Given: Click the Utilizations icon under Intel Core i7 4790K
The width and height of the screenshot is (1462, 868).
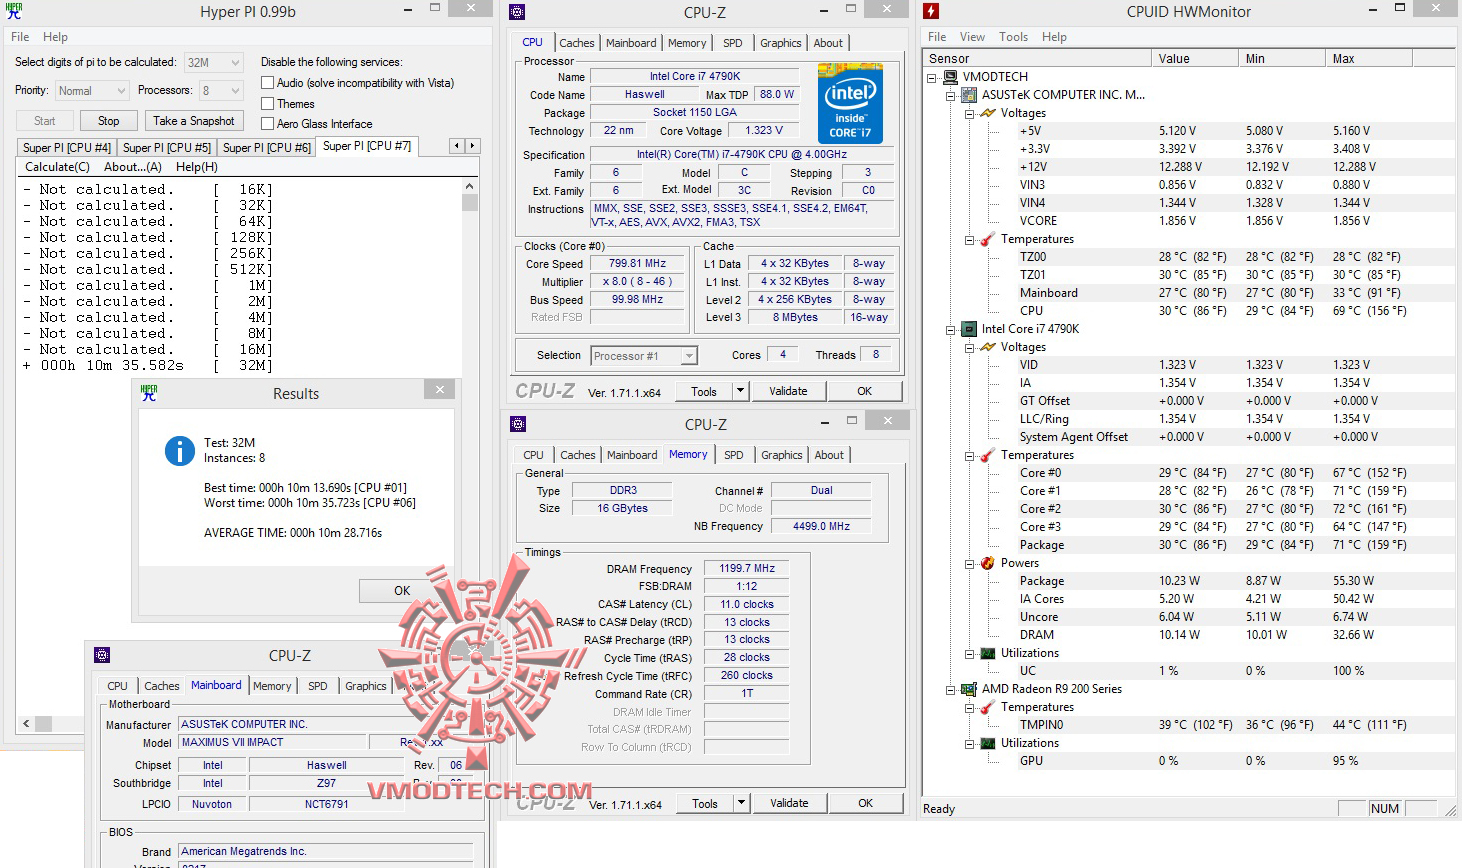Looking at the screenshot, I should tap(988, 653).
